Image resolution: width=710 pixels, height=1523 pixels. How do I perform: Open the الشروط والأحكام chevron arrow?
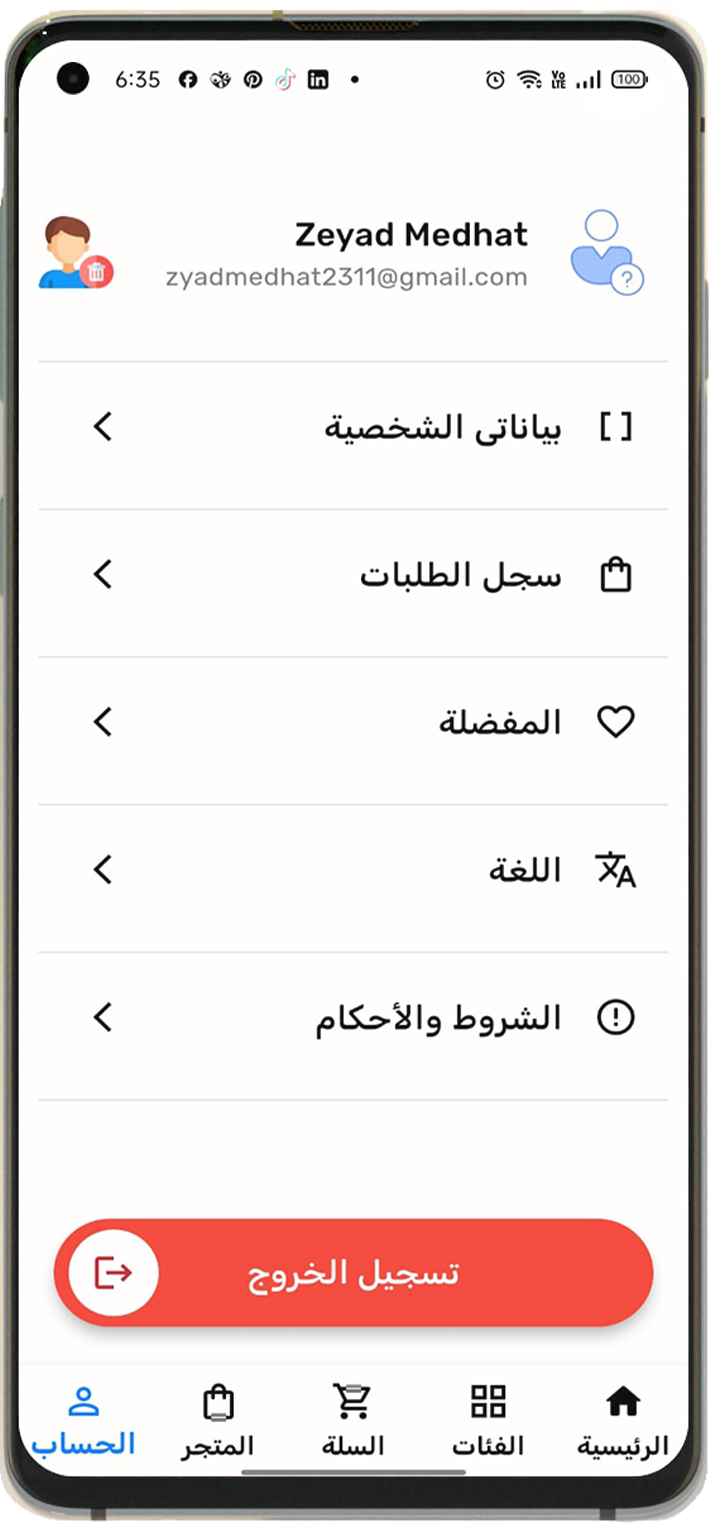103,1018
